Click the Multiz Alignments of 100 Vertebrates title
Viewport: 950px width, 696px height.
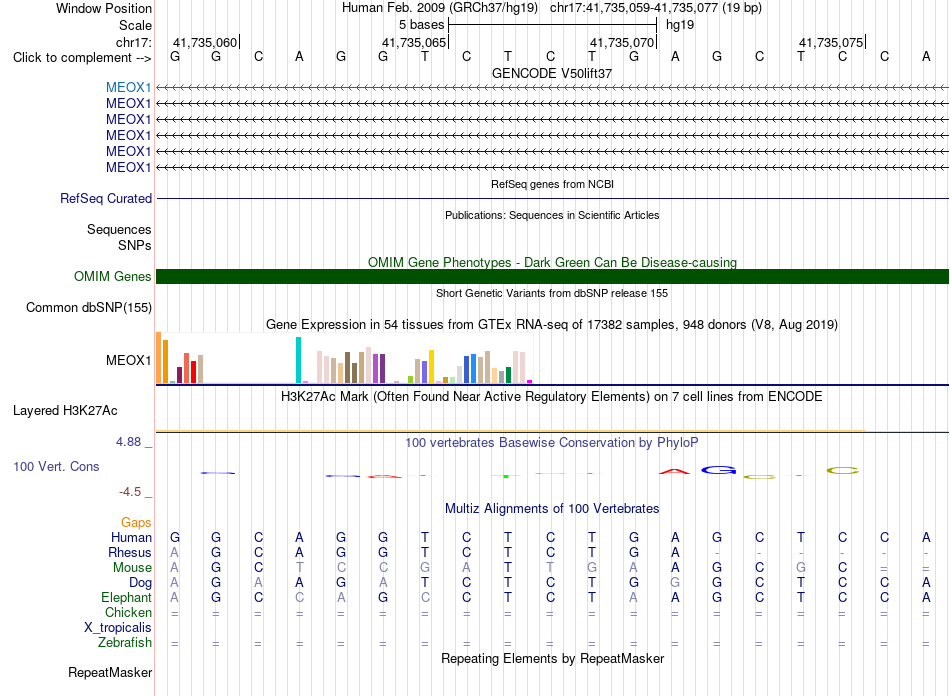552,508
